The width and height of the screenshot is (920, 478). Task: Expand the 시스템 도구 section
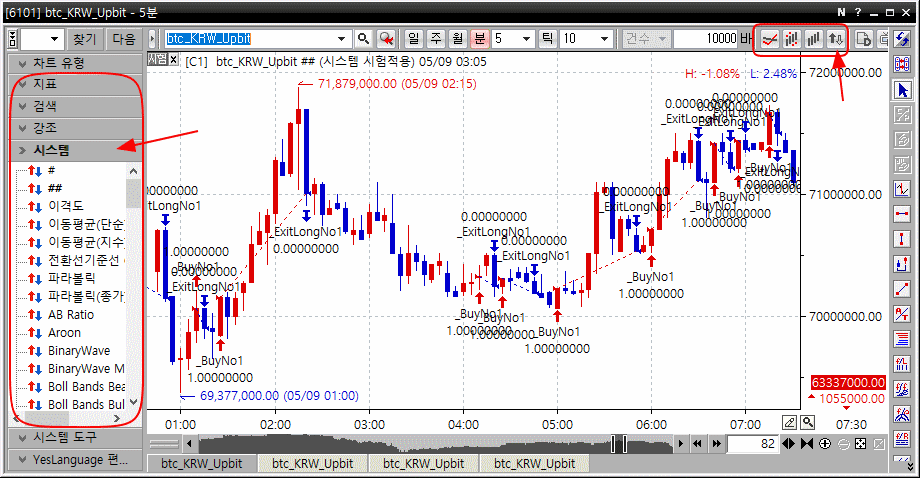click(75, 437)
